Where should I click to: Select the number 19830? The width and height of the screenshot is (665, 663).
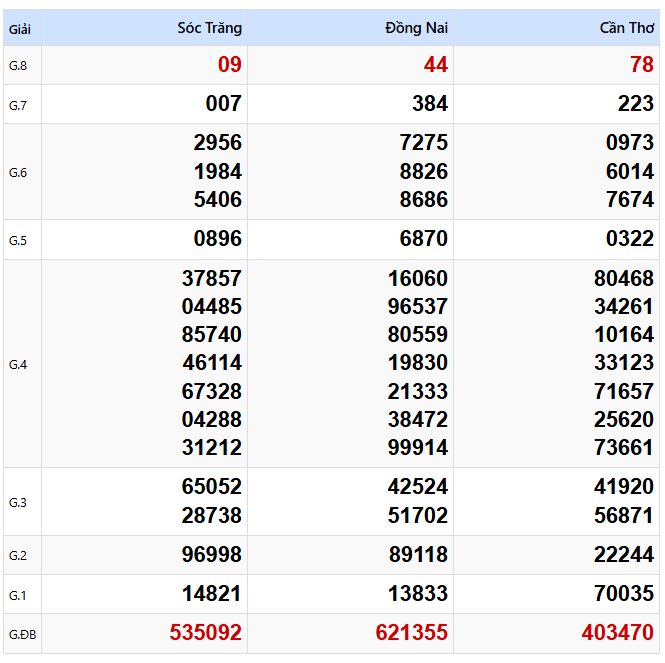point(418,363)
